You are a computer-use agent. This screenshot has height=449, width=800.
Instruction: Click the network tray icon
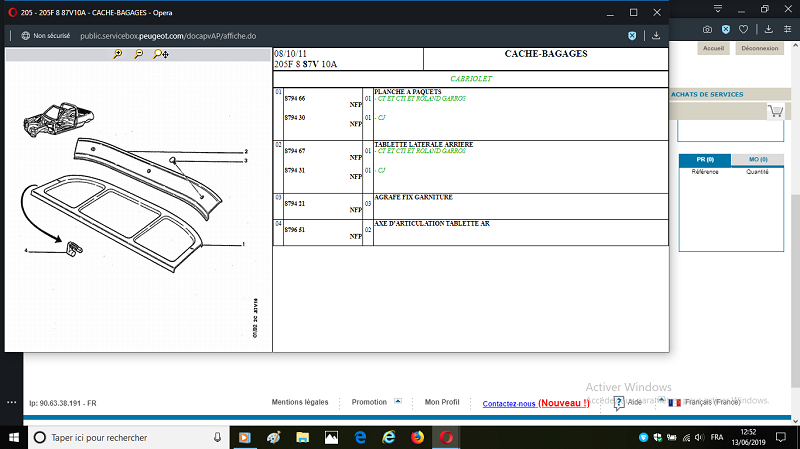tap(686, 437)
